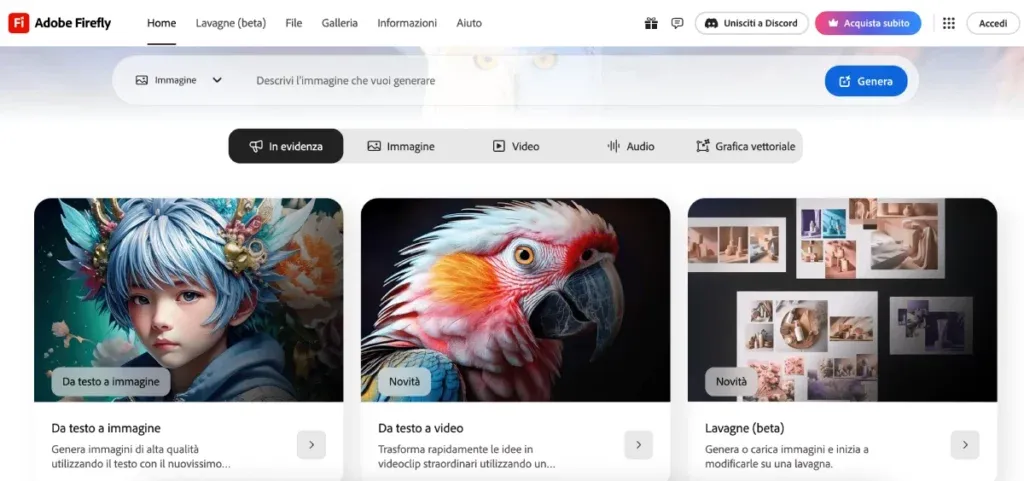1024x481 pixels.
Task: Click the Genera button
Action: (x=866, y=81)
